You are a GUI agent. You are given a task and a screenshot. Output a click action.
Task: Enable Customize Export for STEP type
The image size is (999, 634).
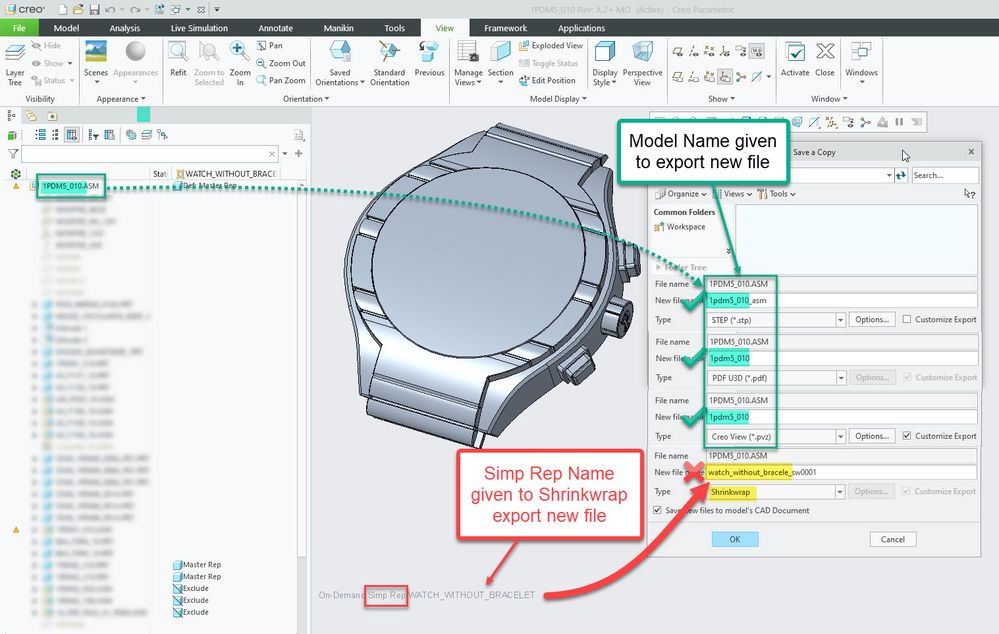(907, 319)
